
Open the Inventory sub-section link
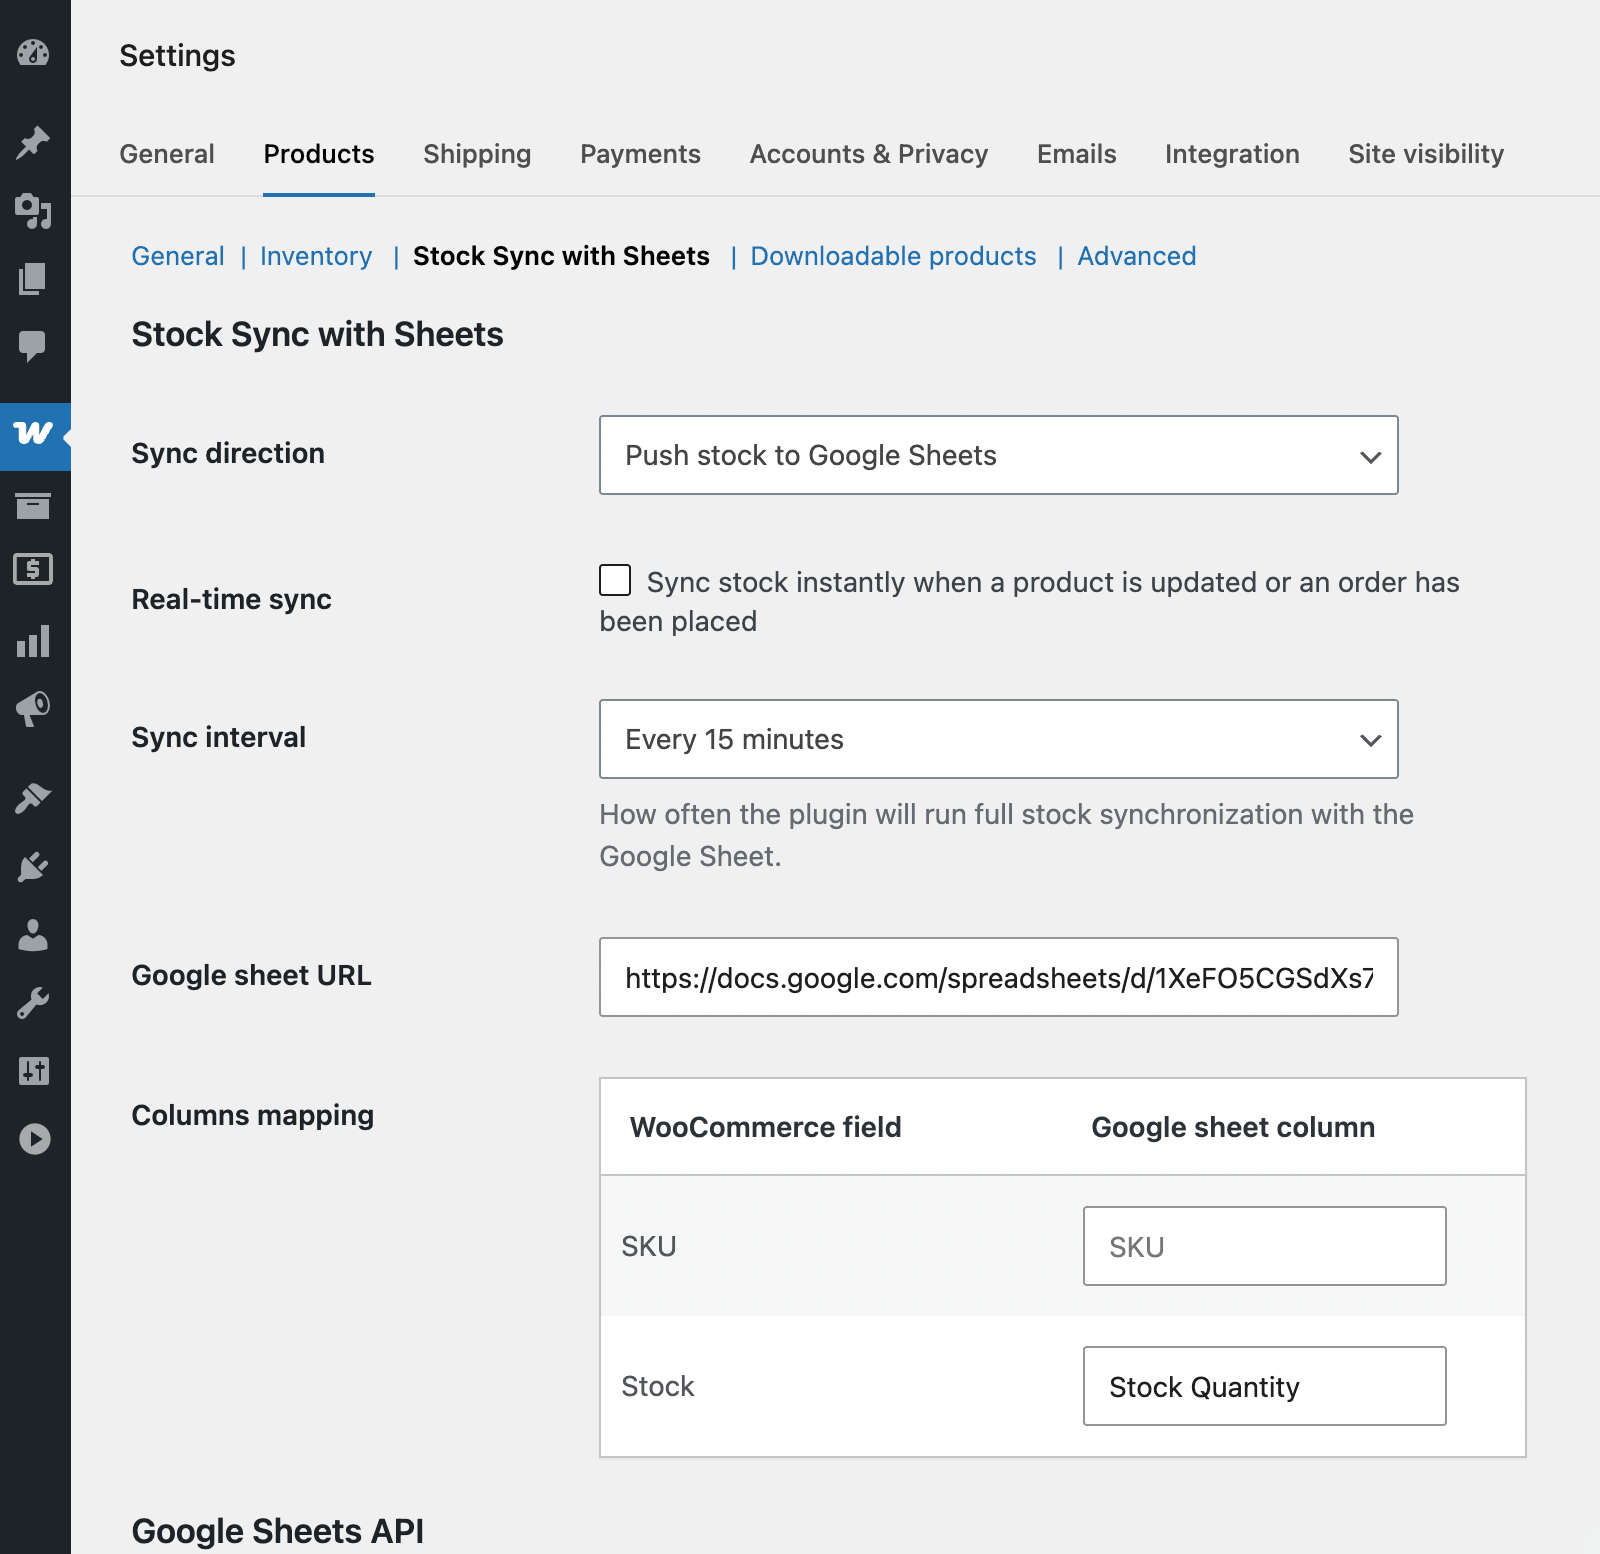click(x=316, y=256)
